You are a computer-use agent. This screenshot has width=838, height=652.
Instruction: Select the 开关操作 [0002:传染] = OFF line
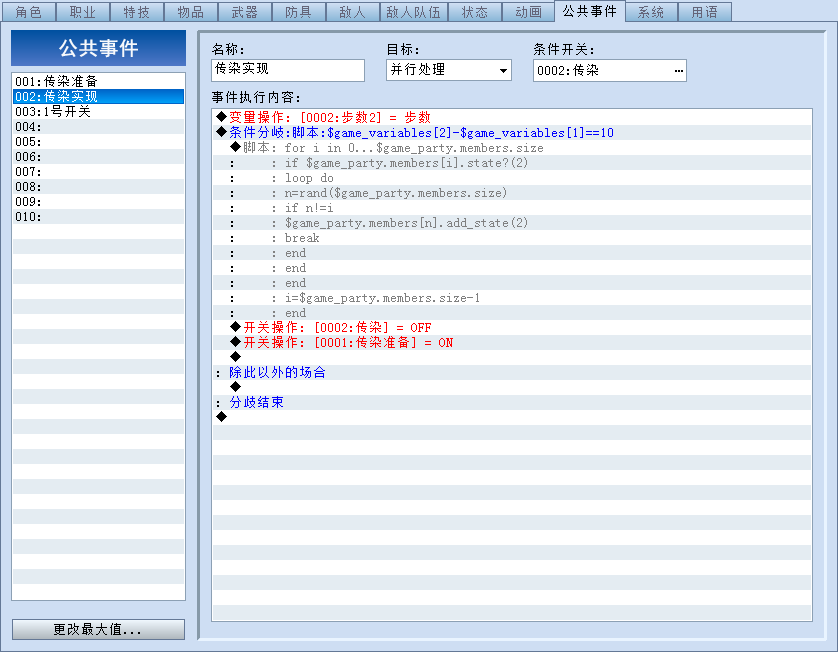pos(512,327)
